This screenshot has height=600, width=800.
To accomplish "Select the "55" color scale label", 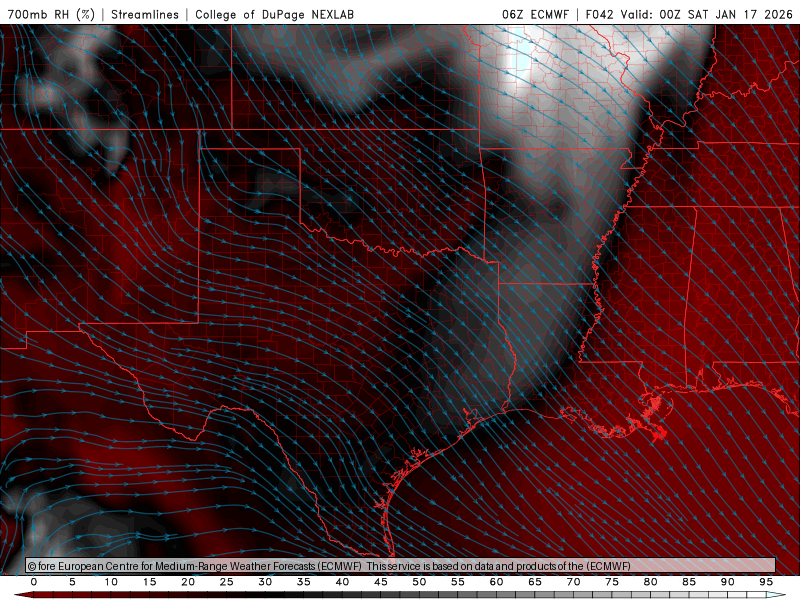I will coord(458,582).
